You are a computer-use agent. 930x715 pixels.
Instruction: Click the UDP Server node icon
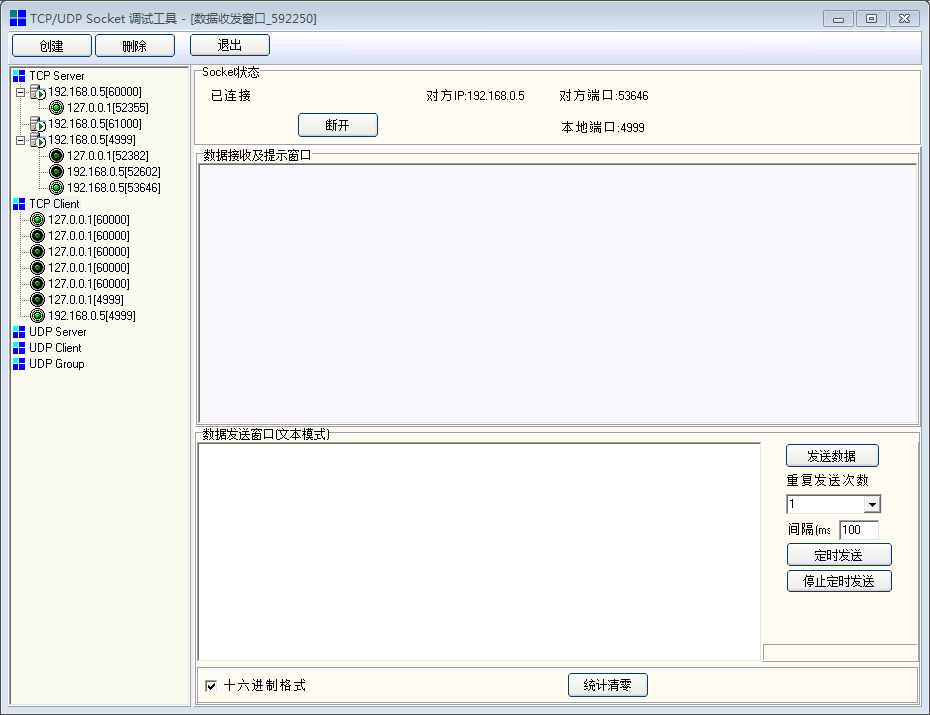(19, 332)
